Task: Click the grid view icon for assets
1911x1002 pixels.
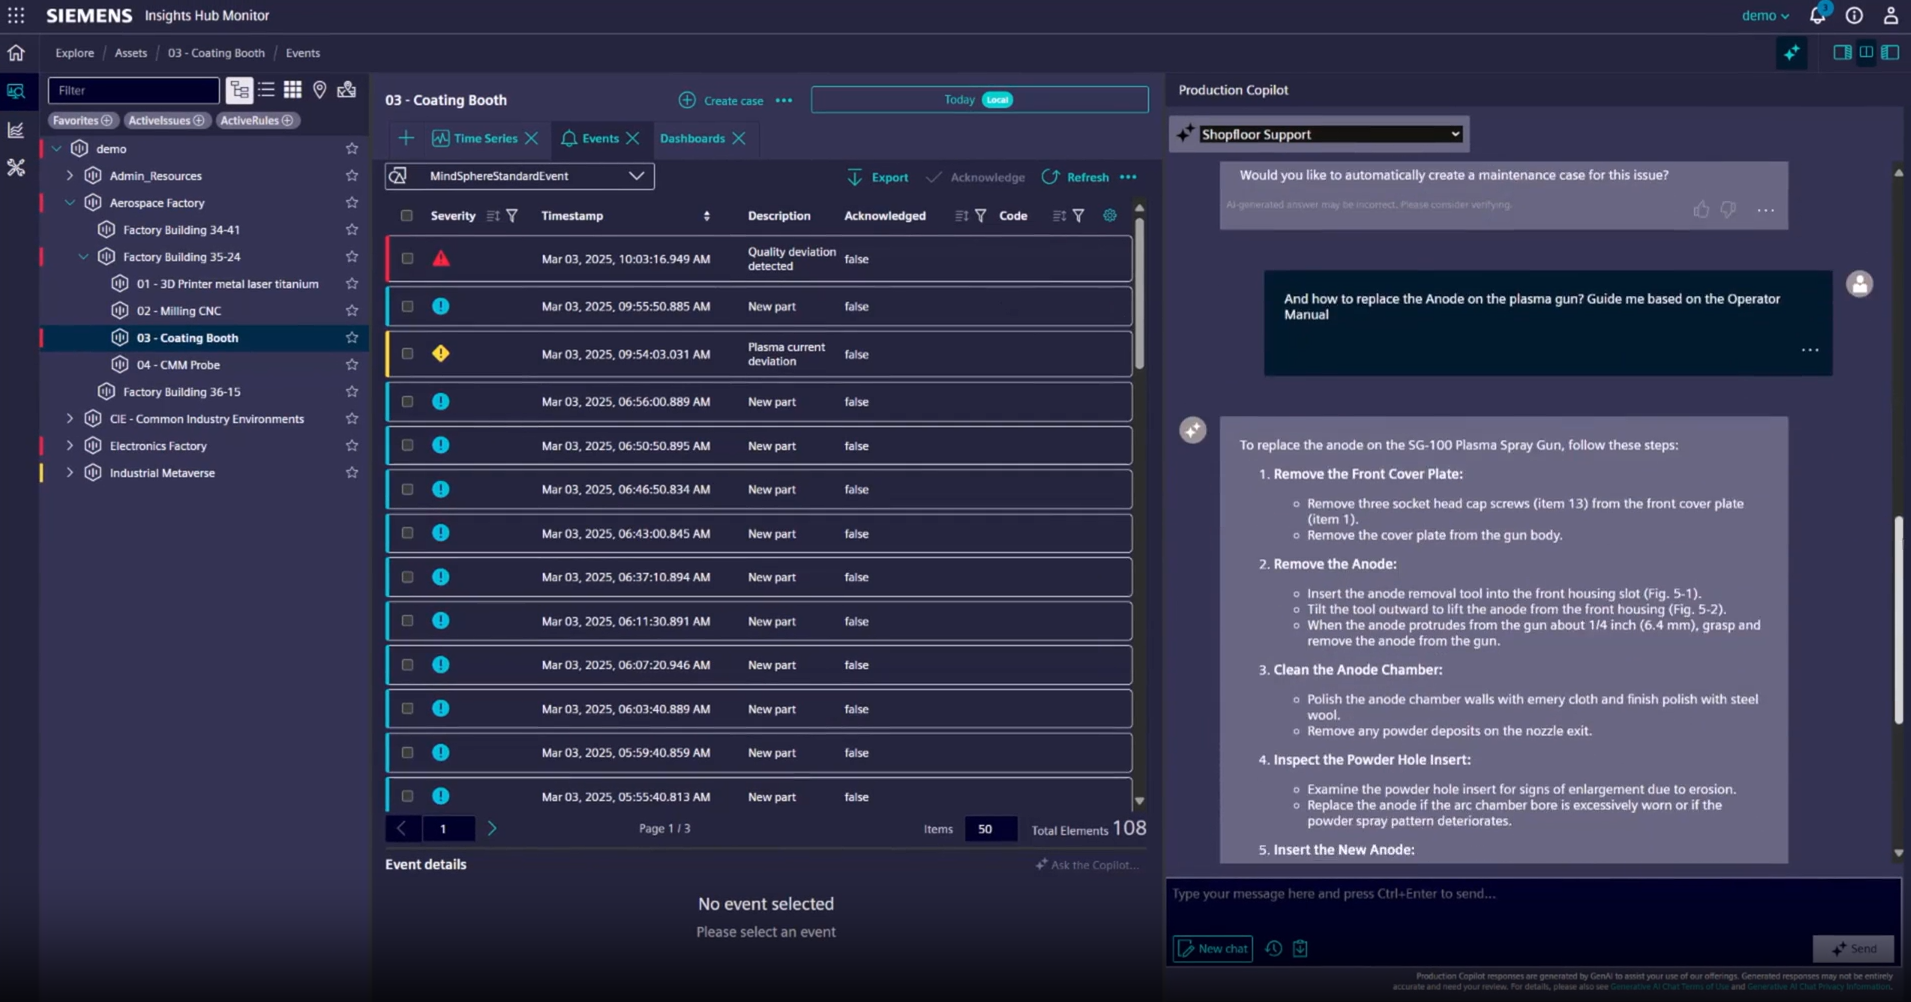Action: tap(293, 90)
